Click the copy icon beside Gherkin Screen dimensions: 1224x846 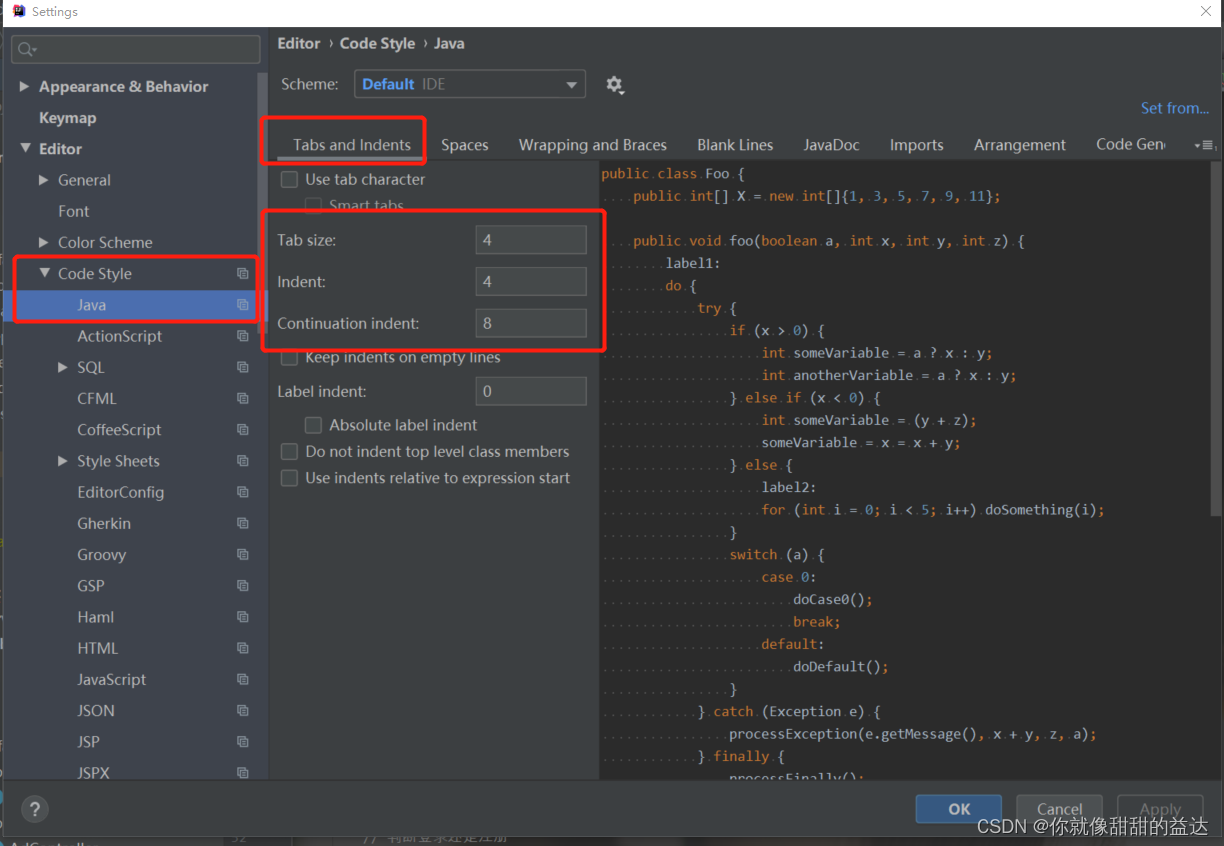click(x=242, y=523)
